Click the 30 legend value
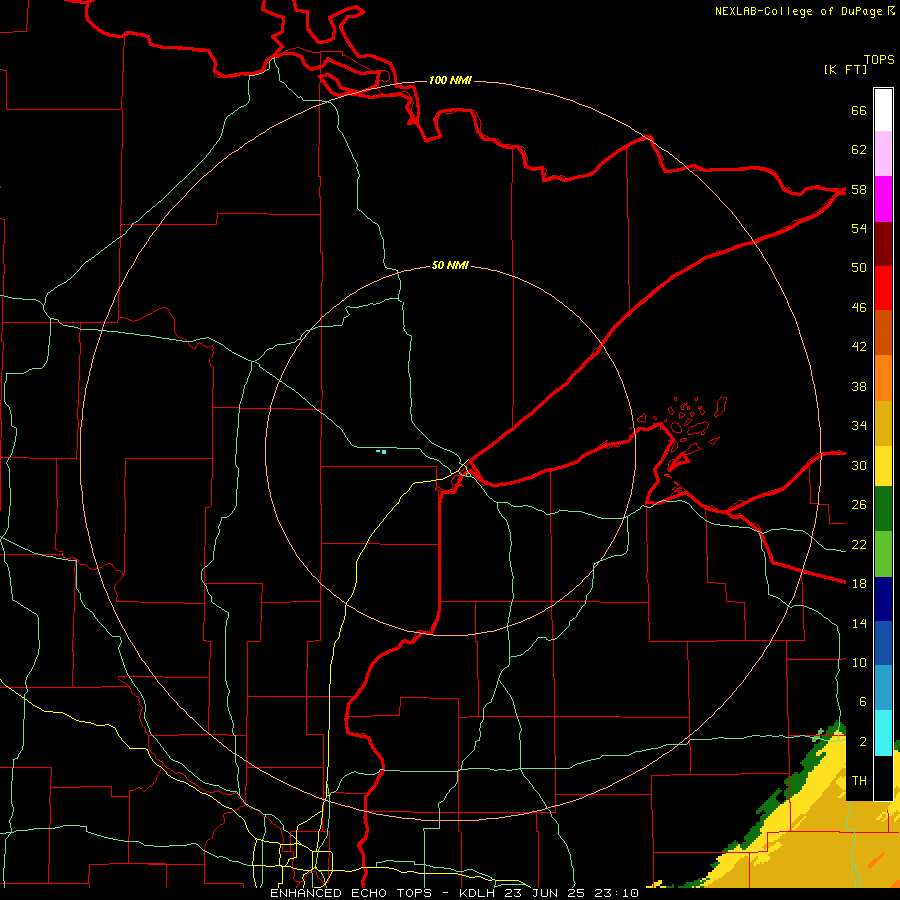The width and height of the screenshot is (900, 900). 859,465
